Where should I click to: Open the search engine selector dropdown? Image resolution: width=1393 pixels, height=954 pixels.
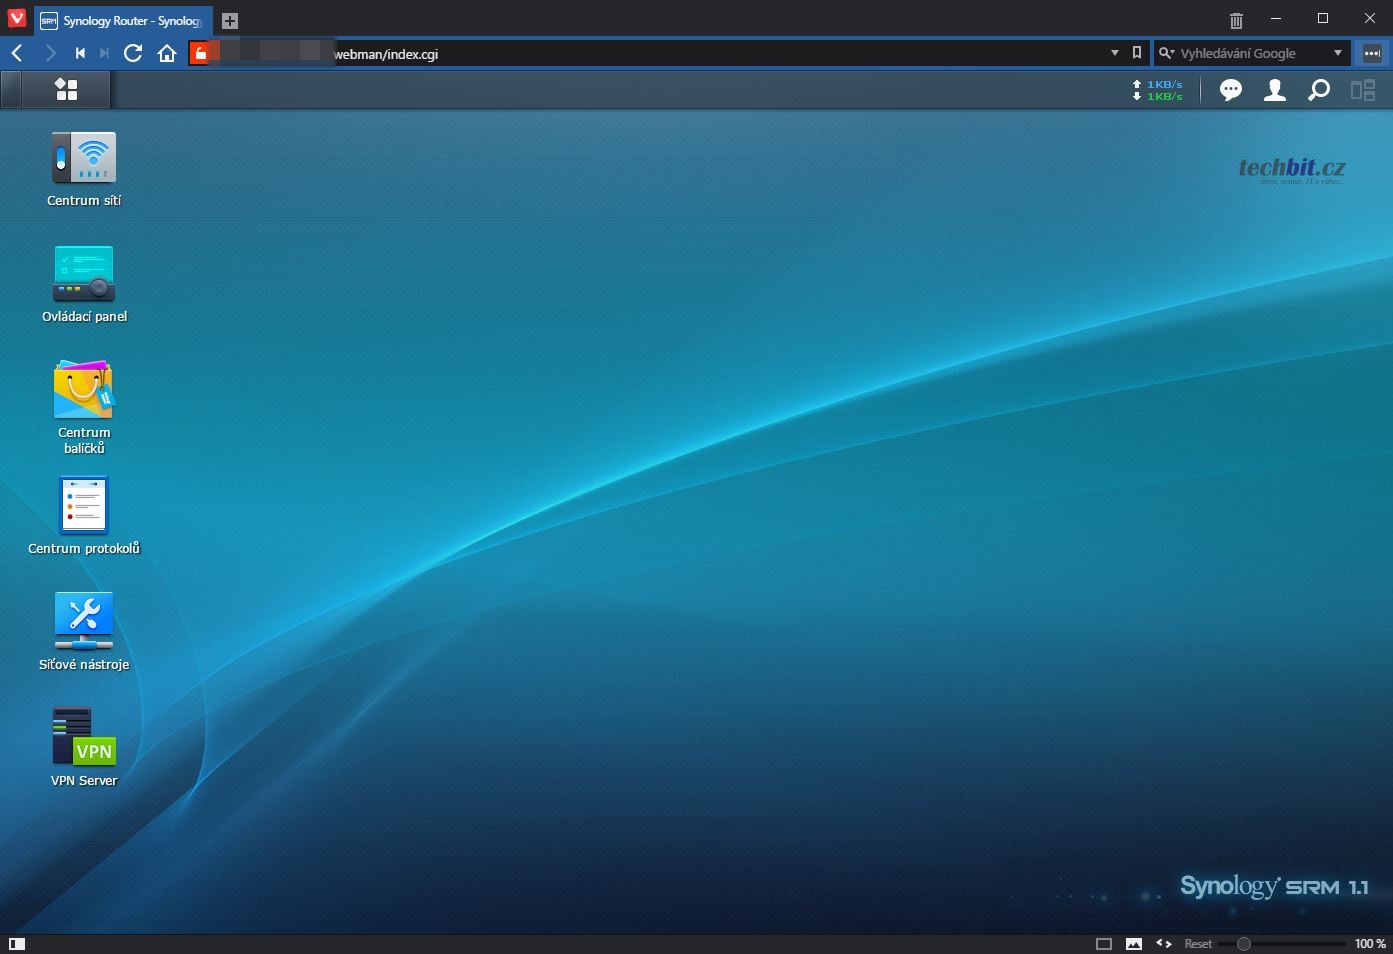(x=1166, y=53)
